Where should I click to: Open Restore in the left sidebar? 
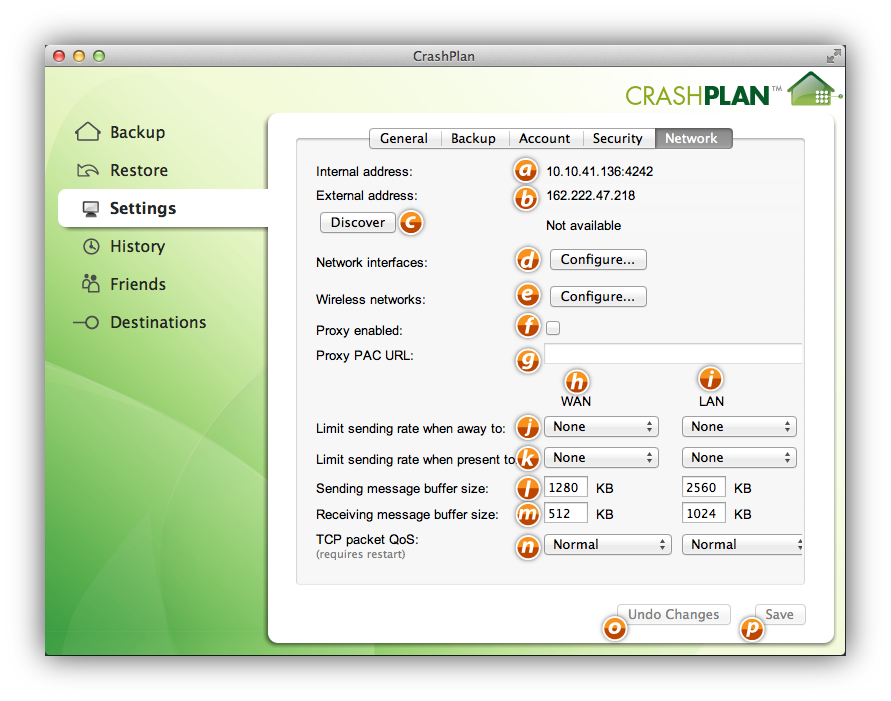coord(139,170)
